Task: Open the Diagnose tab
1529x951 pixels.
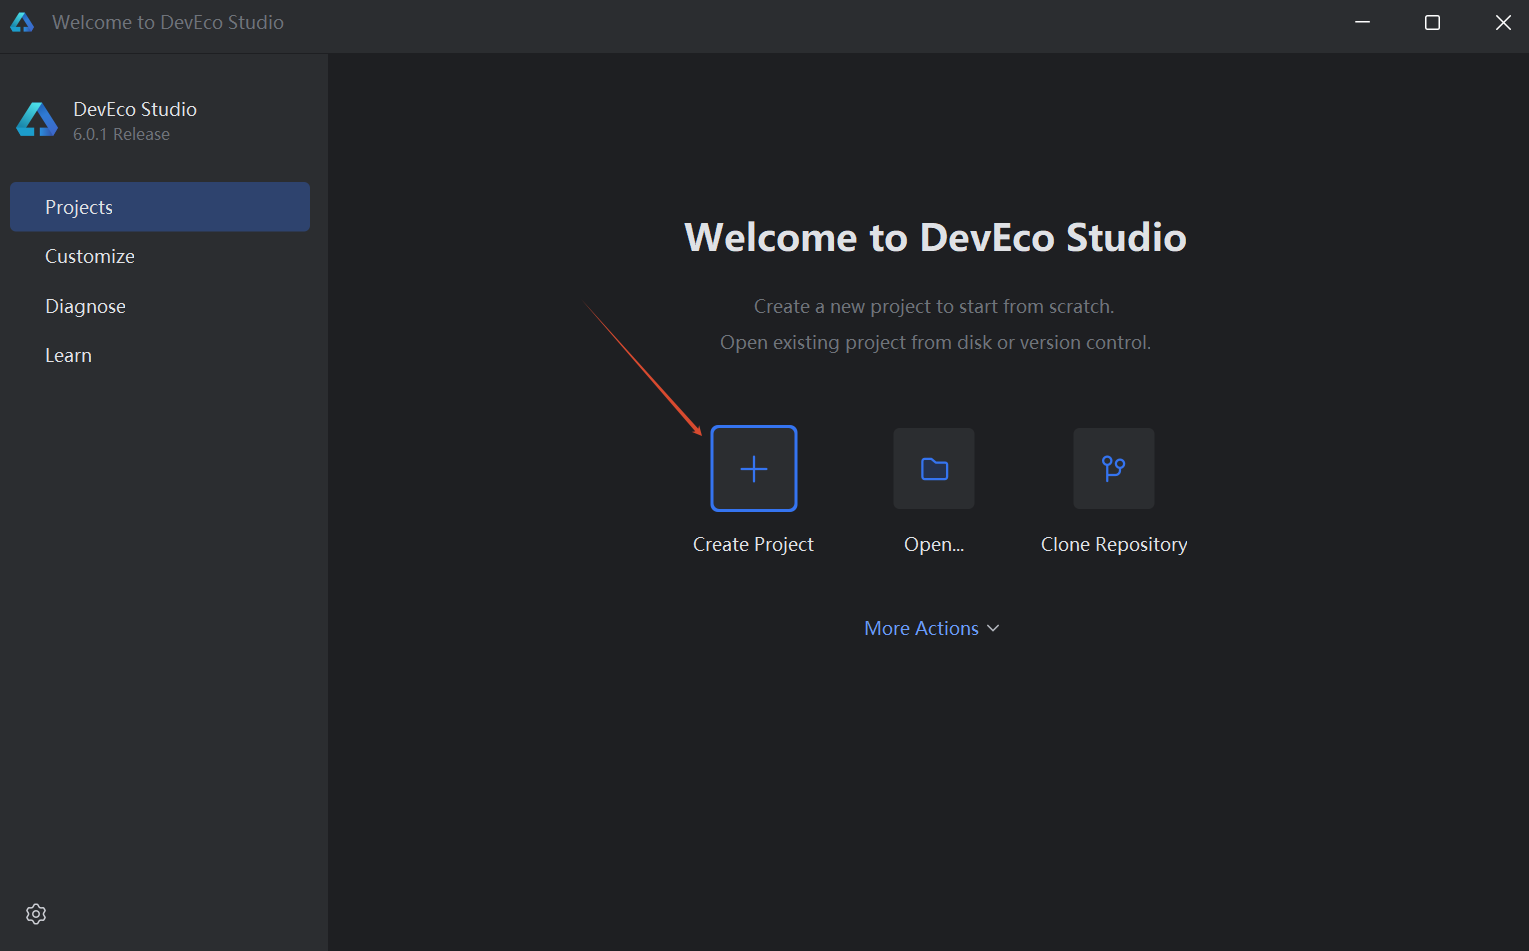Action: coord(160,306)
